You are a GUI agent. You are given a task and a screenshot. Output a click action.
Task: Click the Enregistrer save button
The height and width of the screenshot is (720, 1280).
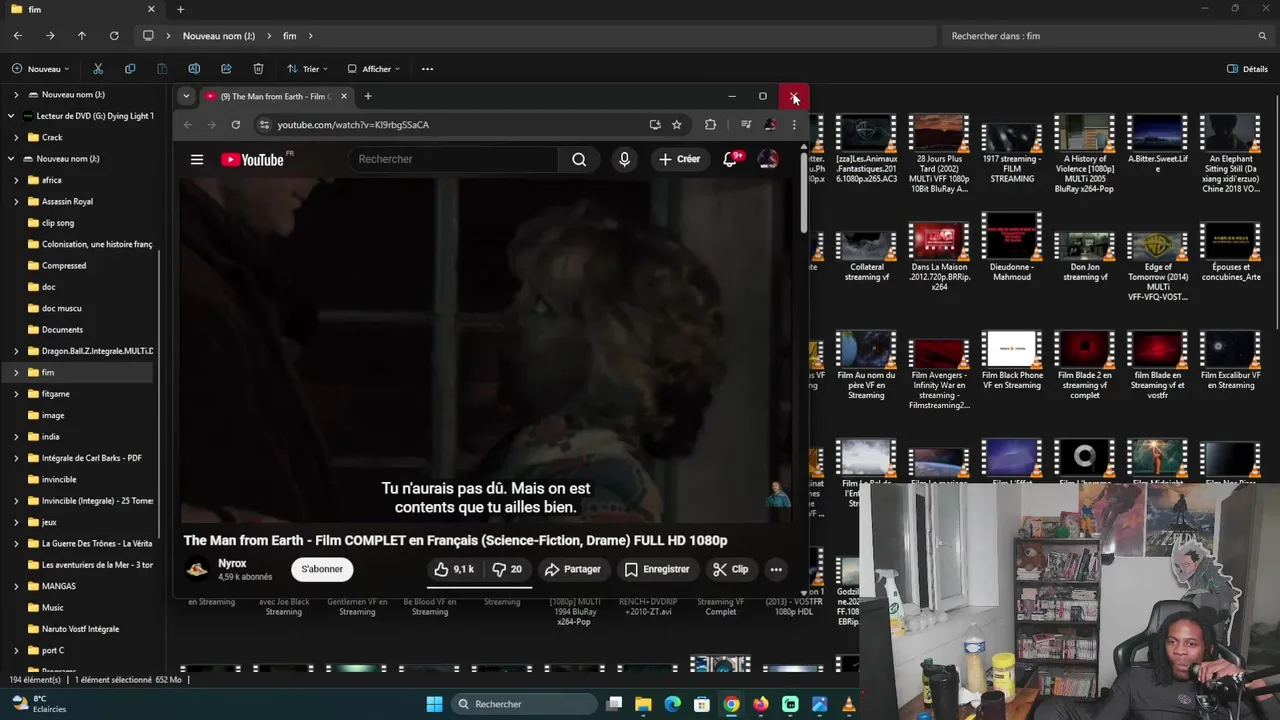[658, 569]
